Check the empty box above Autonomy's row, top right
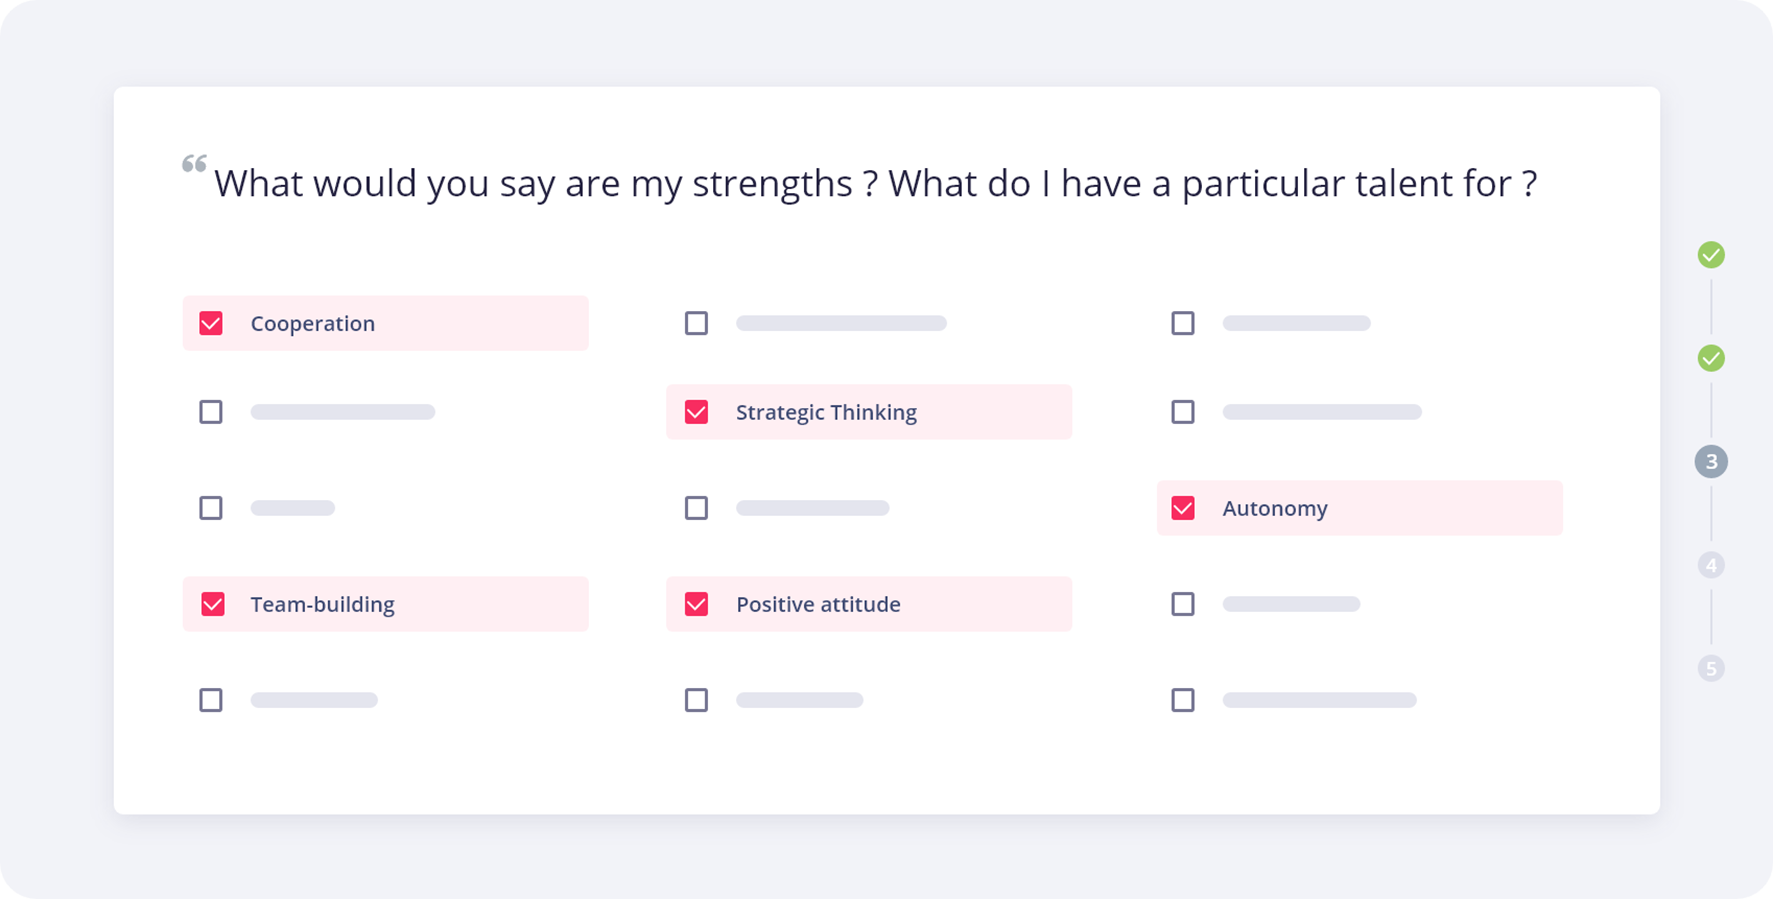 (1183, 323)
